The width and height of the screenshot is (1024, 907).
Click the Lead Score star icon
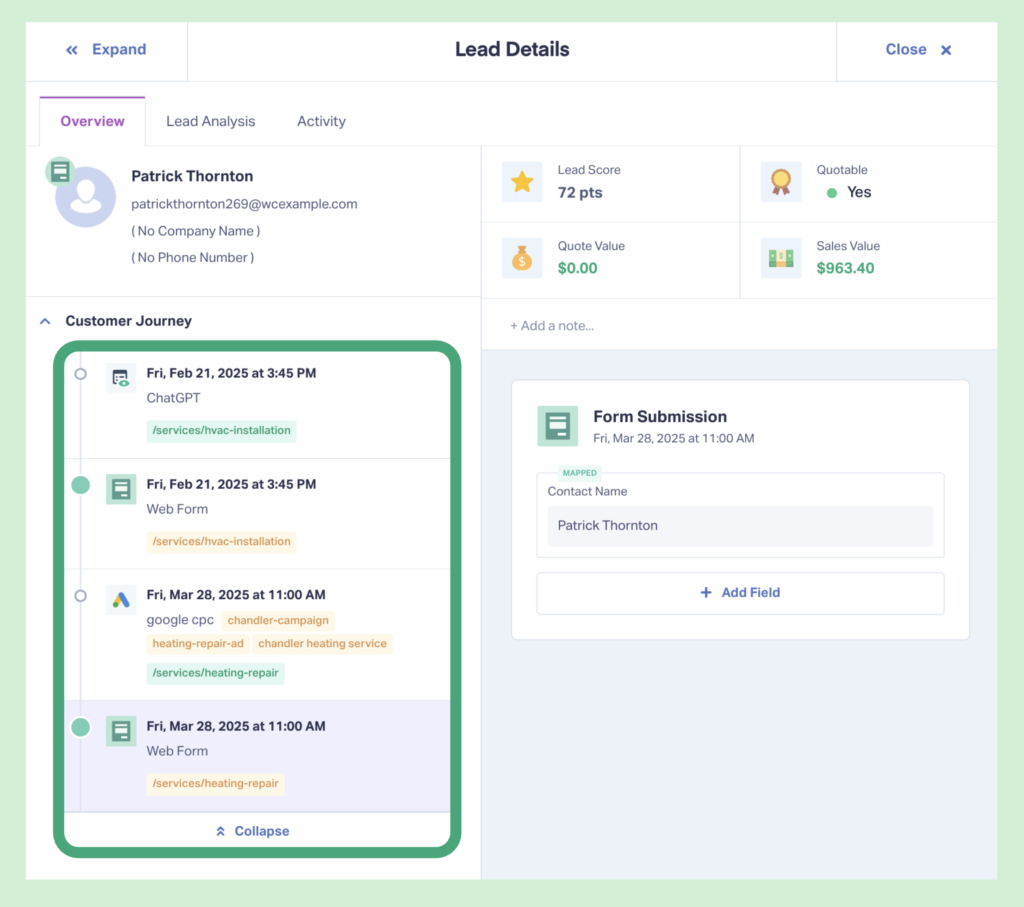tap(521, 181)
